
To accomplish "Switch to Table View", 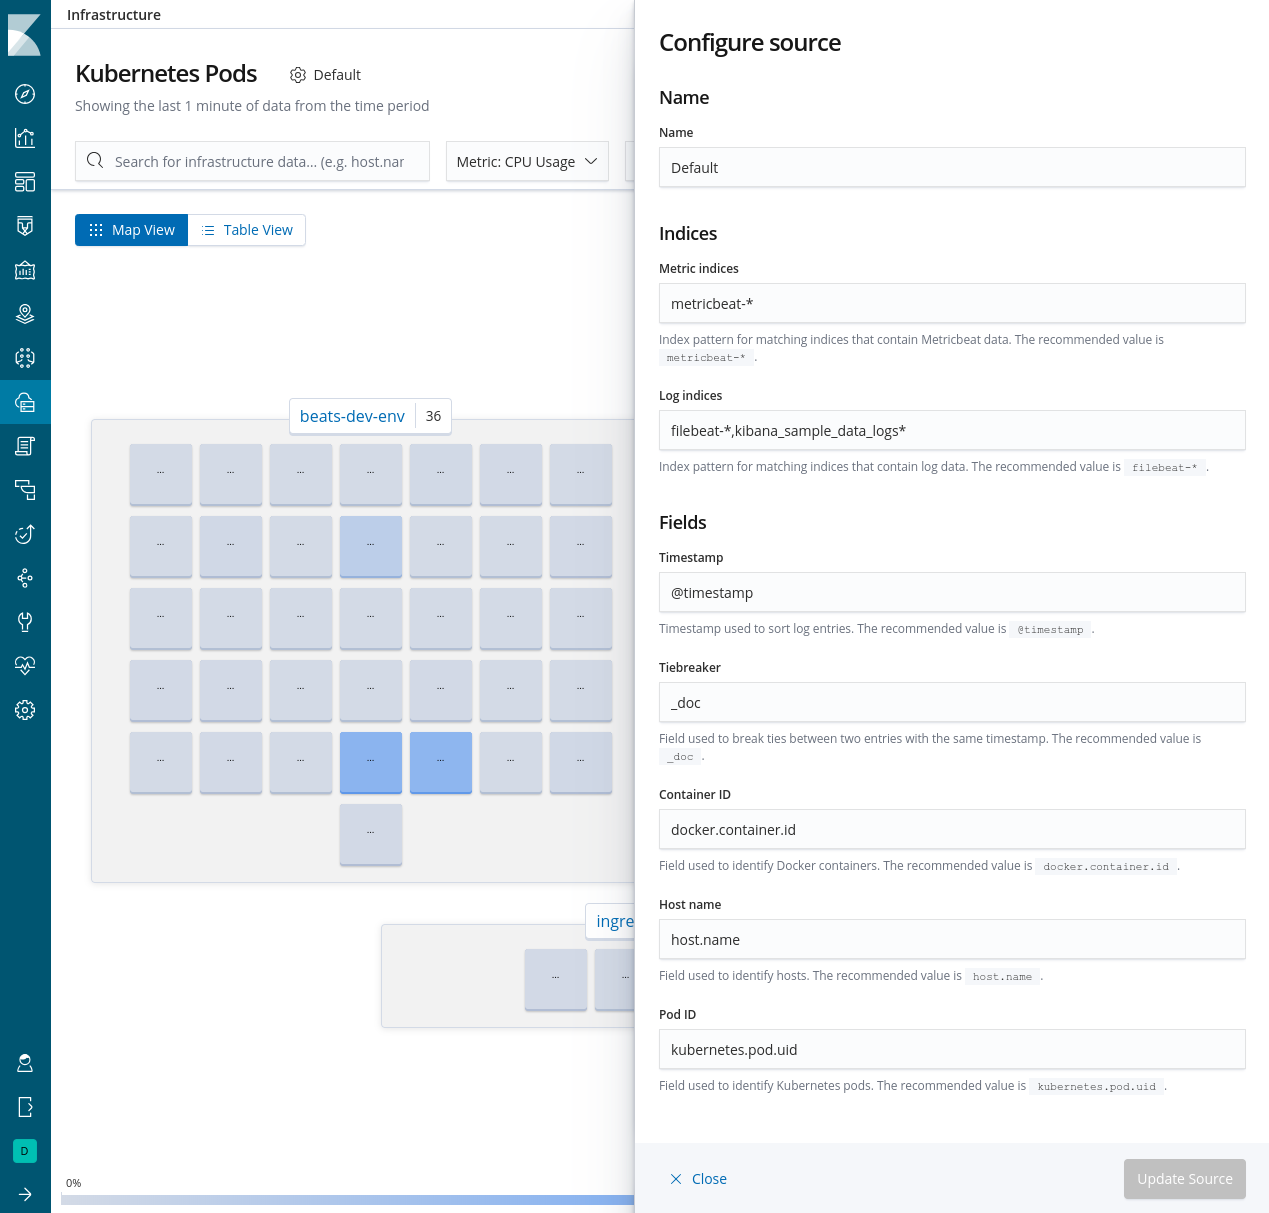I will (x=246, y=230).
